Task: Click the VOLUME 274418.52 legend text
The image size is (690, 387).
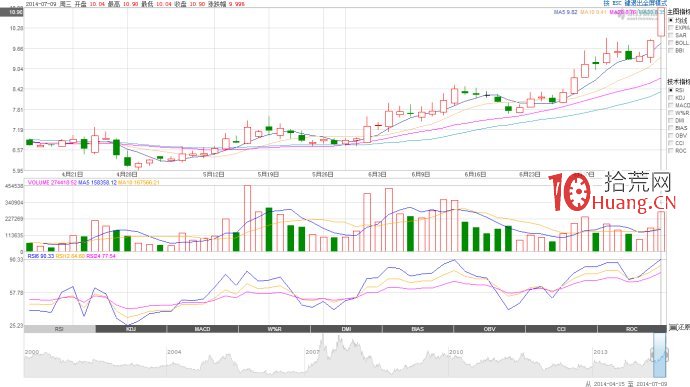Action: click(x=52, y=182)
